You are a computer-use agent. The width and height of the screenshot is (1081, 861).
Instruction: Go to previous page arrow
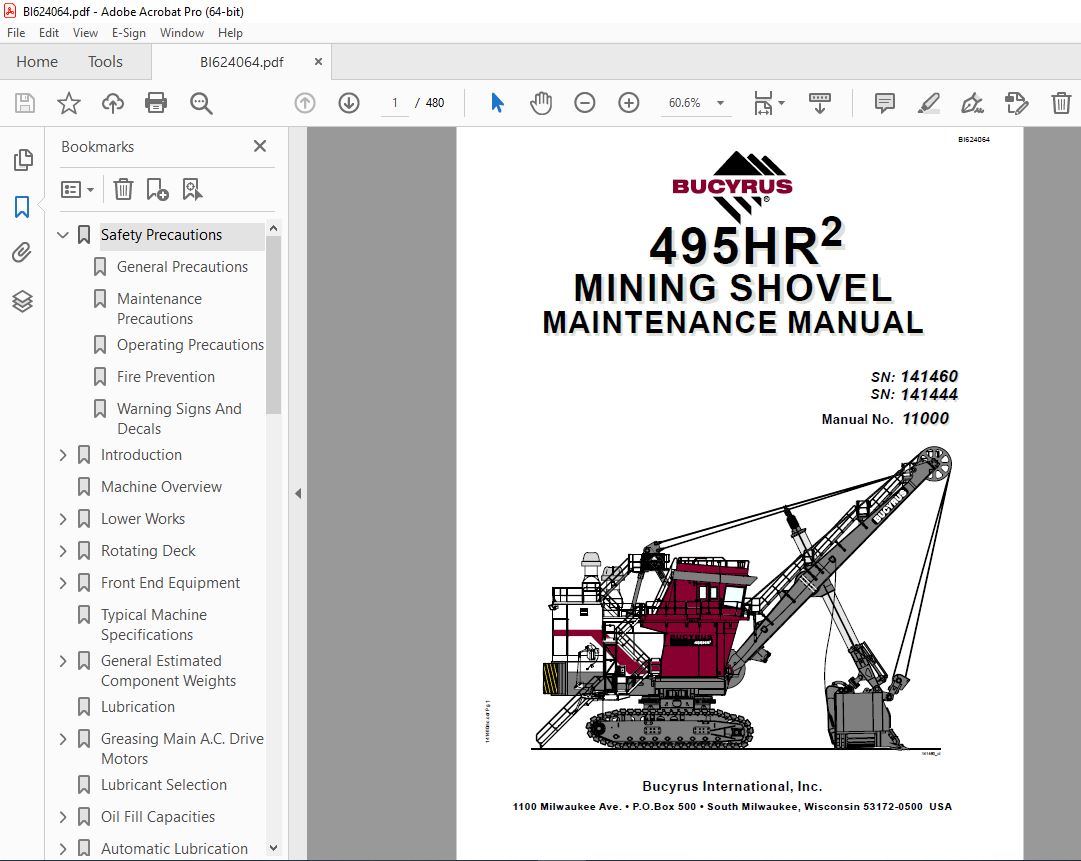tap(305, 103)
